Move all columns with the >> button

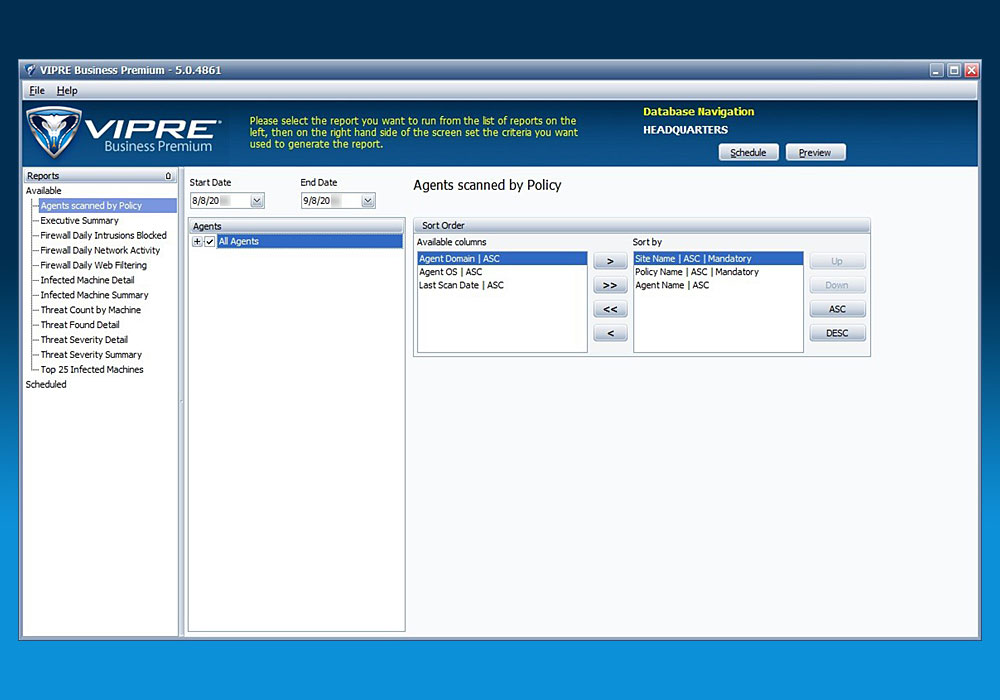click(x=610, y=285)
